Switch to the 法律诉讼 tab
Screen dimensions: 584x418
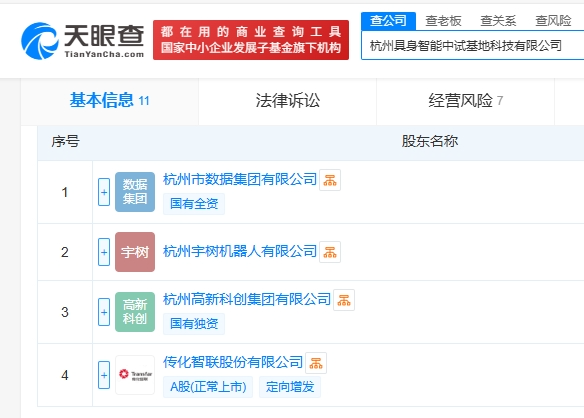click(288, 101)
